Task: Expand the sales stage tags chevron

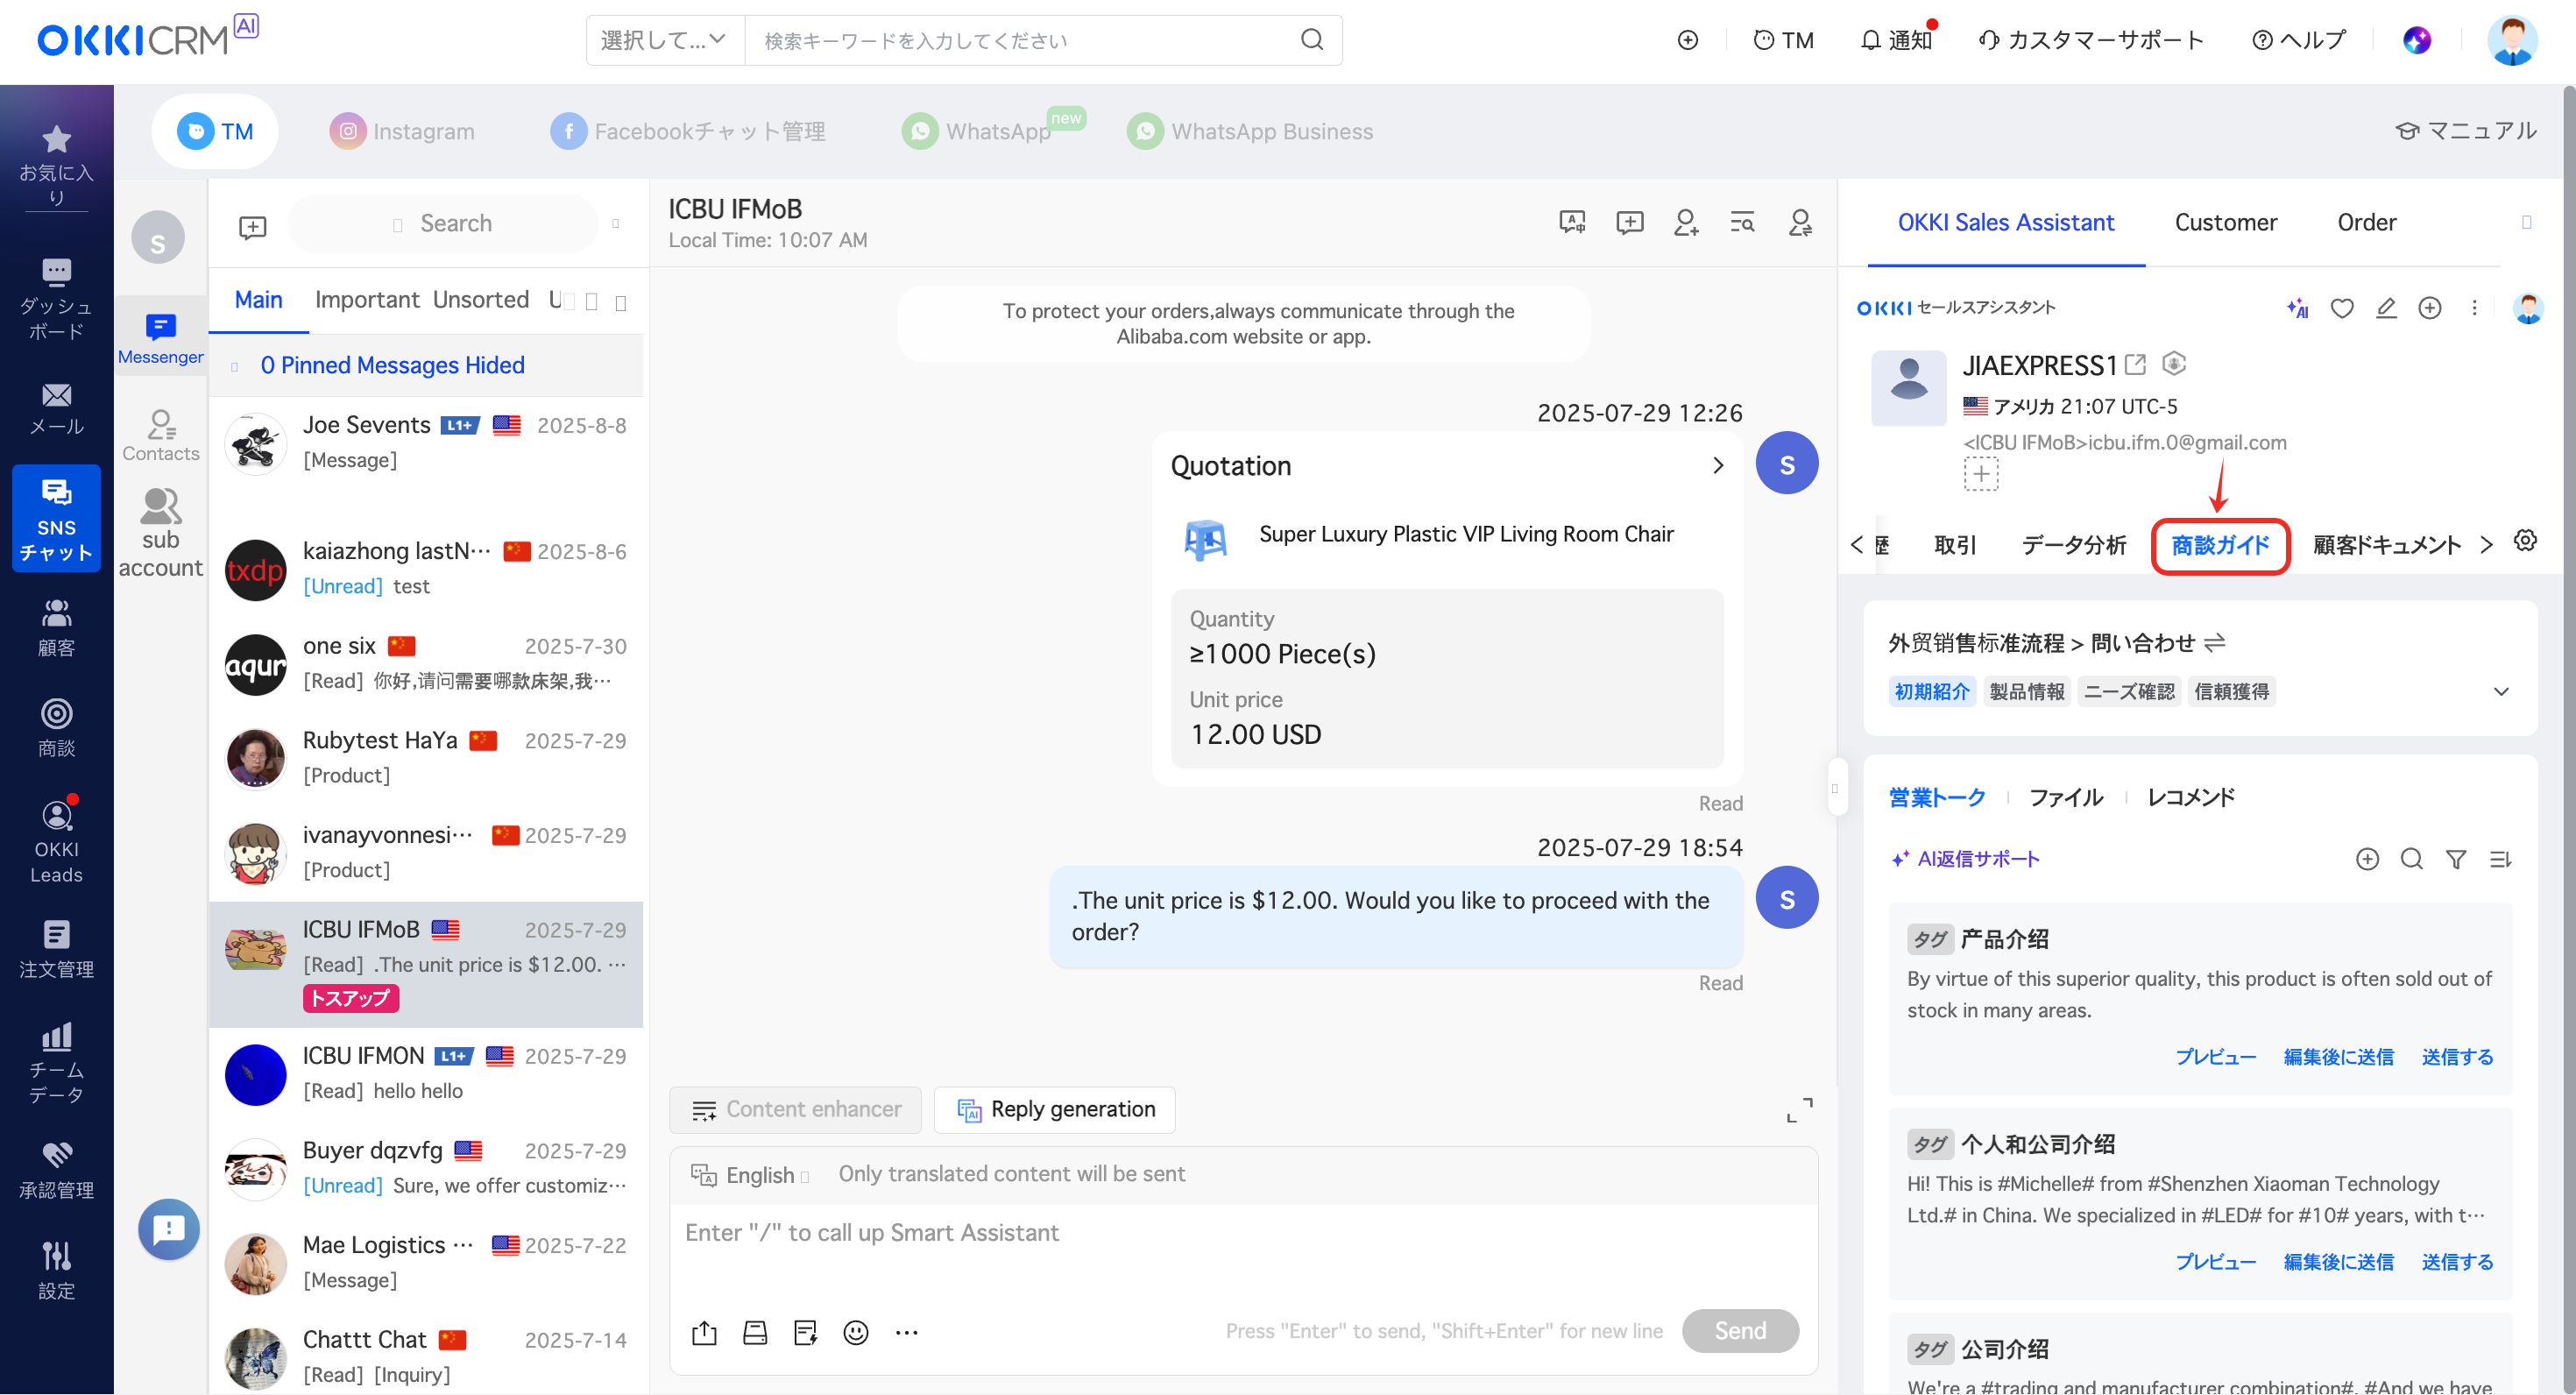Action: point(2502,692)
